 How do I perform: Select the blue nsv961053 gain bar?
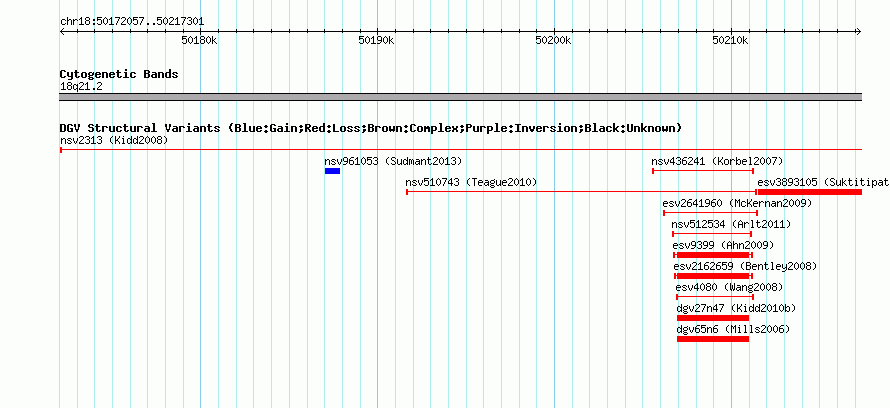333,171
